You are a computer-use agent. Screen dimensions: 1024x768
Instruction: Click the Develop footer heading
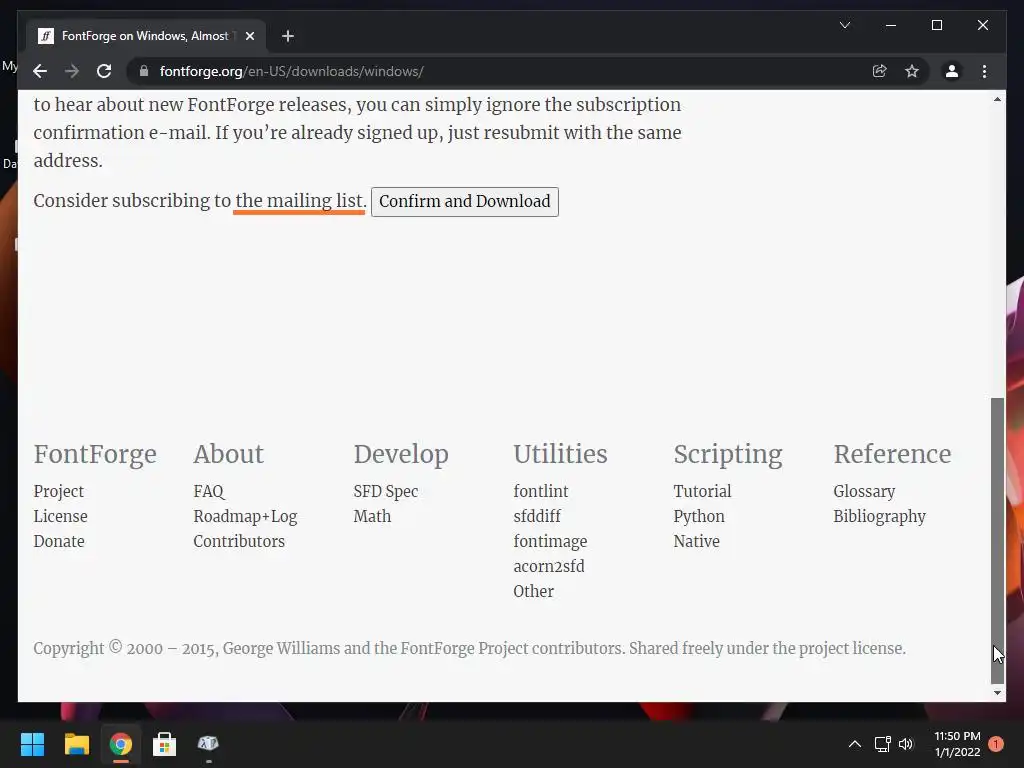point(401,455)
